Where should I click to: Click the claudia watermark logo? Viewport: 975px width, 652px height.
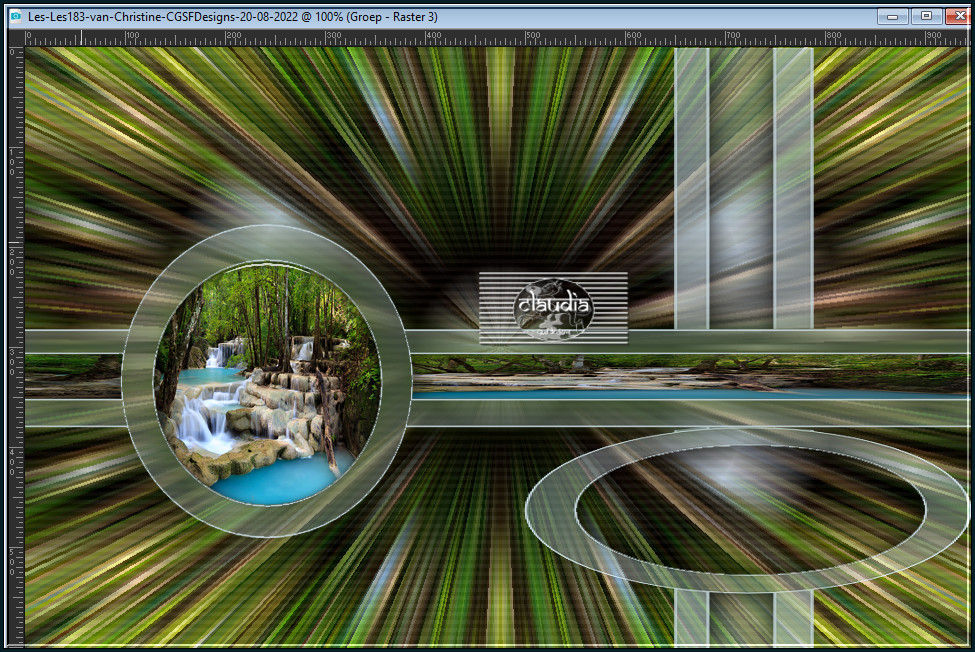click(553, 308)
